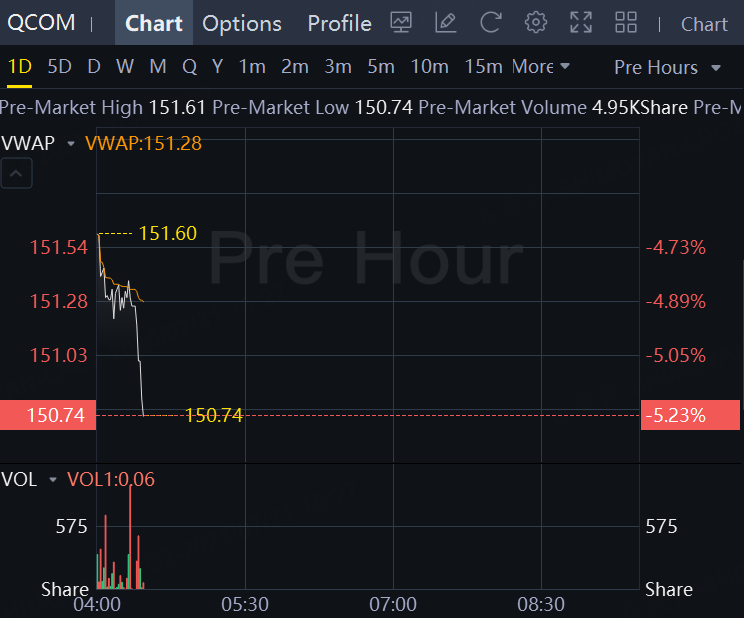Collapse the VWAP indicator panel
This screenshot has height=618, width=744.
point(18,175)
